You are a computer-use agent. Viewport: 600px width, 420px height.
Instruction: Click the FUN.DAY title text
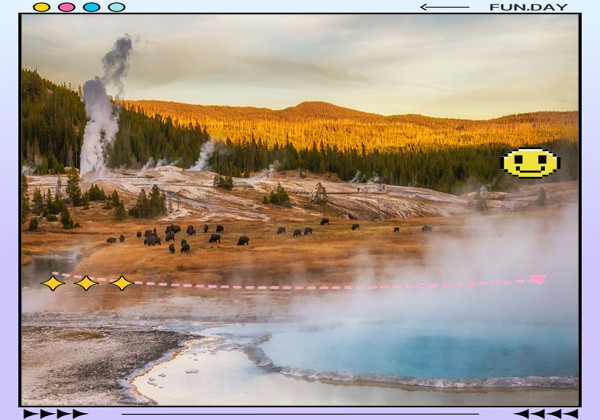528,7
